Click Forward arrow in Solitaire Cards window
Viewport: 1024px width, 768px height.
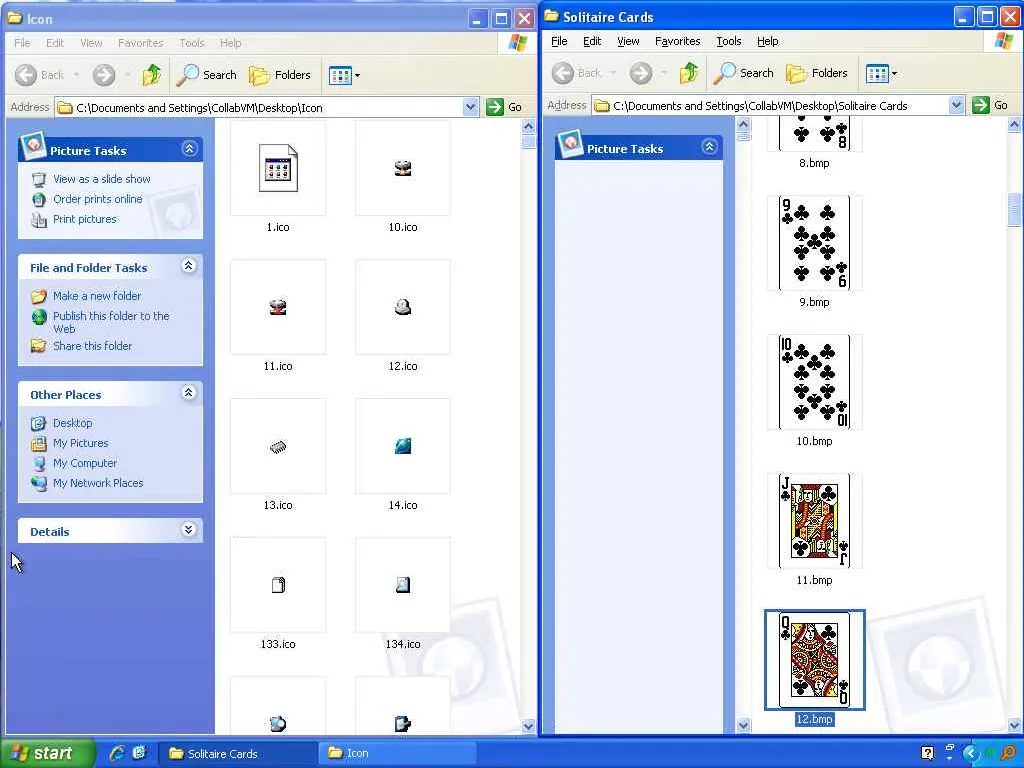click(641, 73)
